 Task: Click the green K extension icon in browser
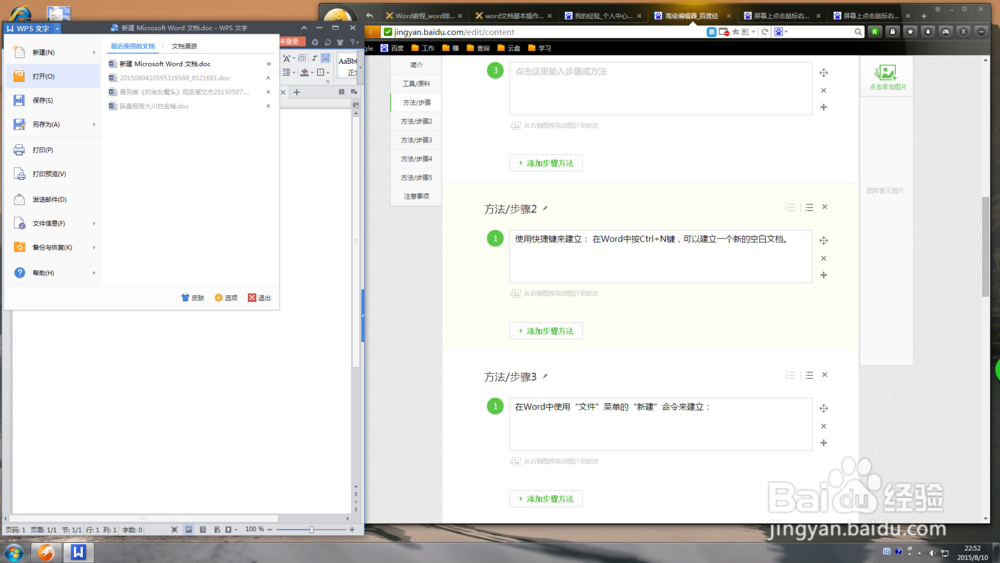875,32
